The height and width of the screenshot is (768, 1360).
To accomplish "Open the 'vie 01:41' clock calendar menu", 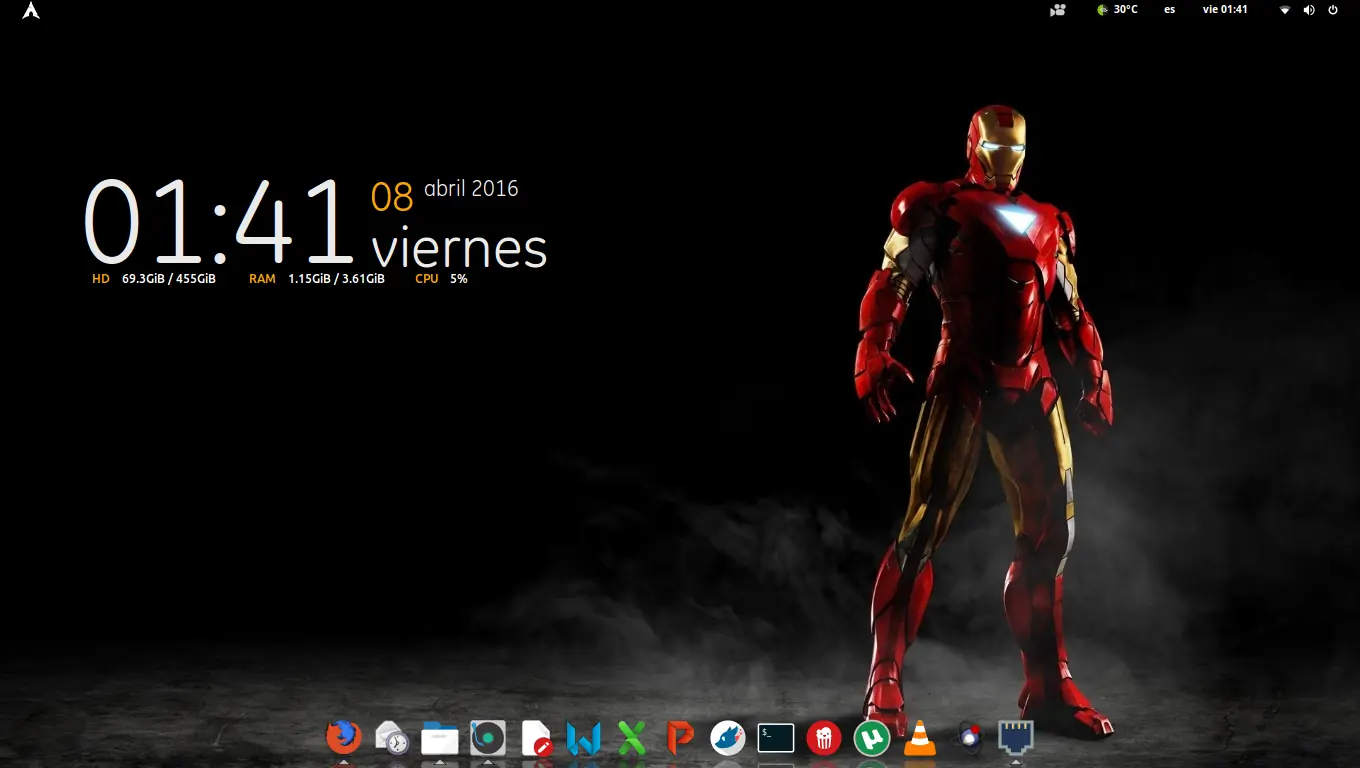I will tap(1225, 9).
